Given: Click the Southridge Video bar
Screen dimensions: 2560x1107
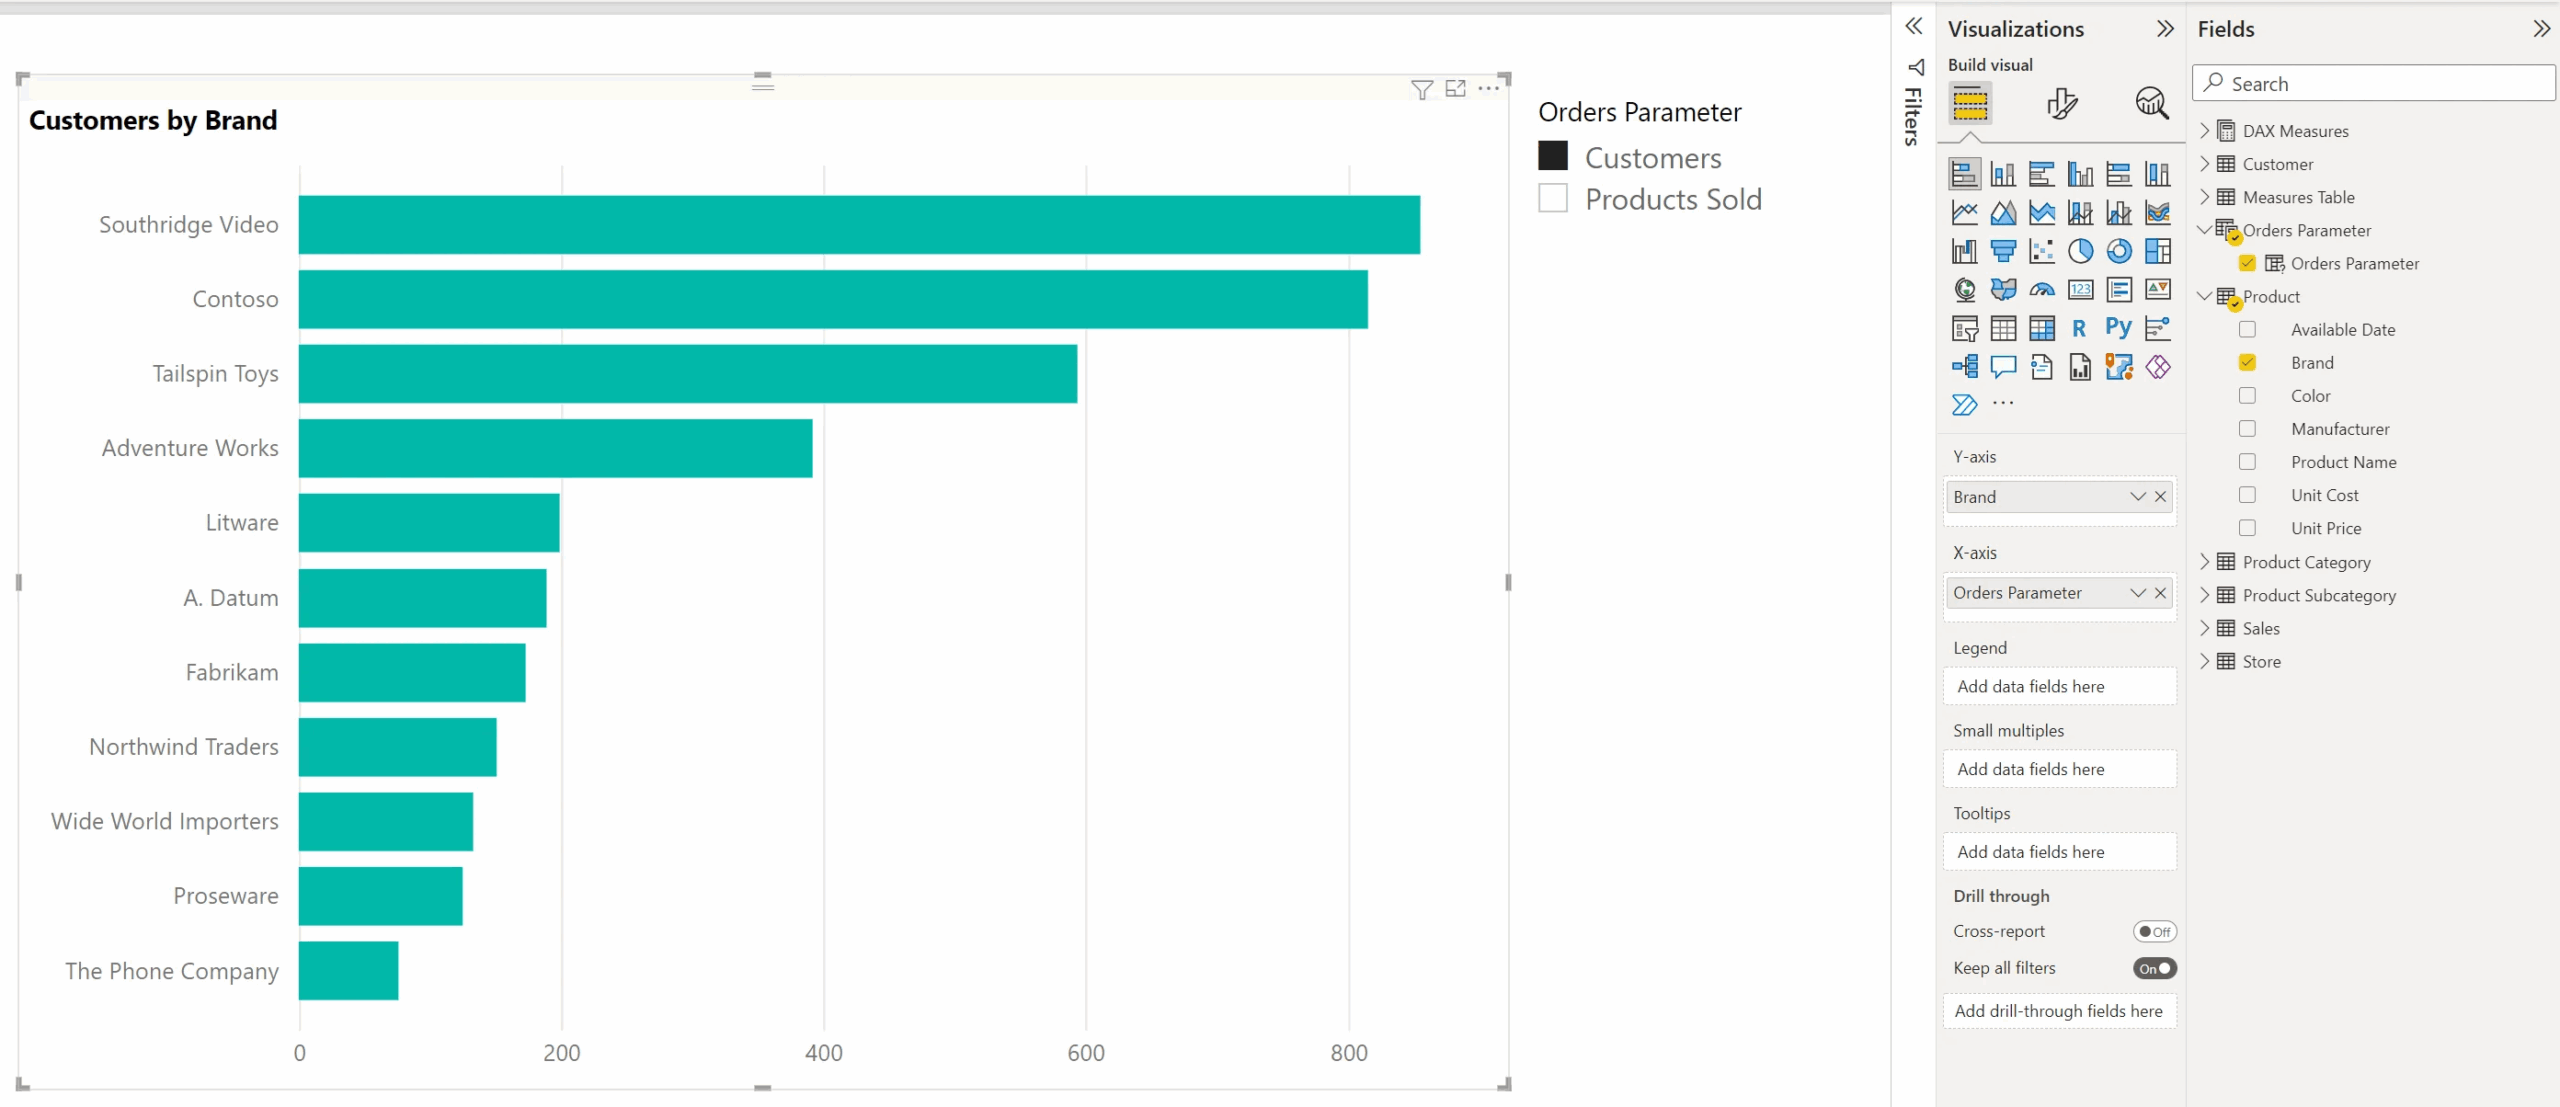Looking at the screenshot, I should pos(859,224).
